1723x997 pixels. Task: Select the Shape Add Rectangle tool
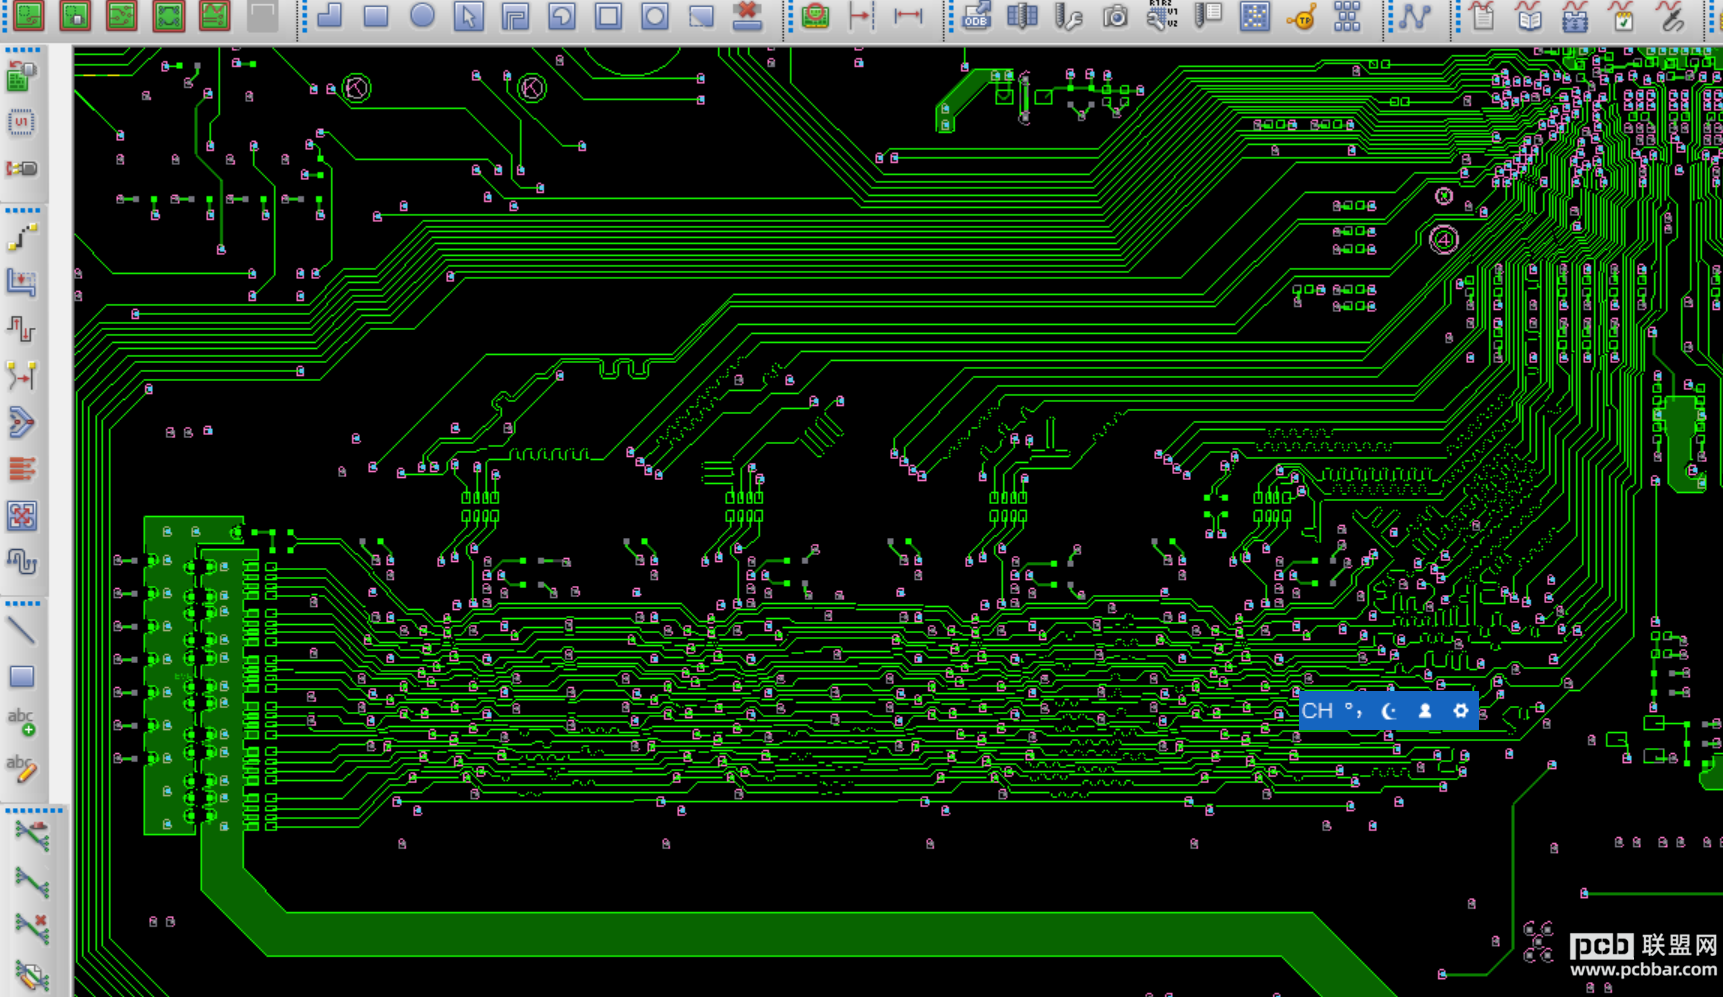click(x=376, y=16)
